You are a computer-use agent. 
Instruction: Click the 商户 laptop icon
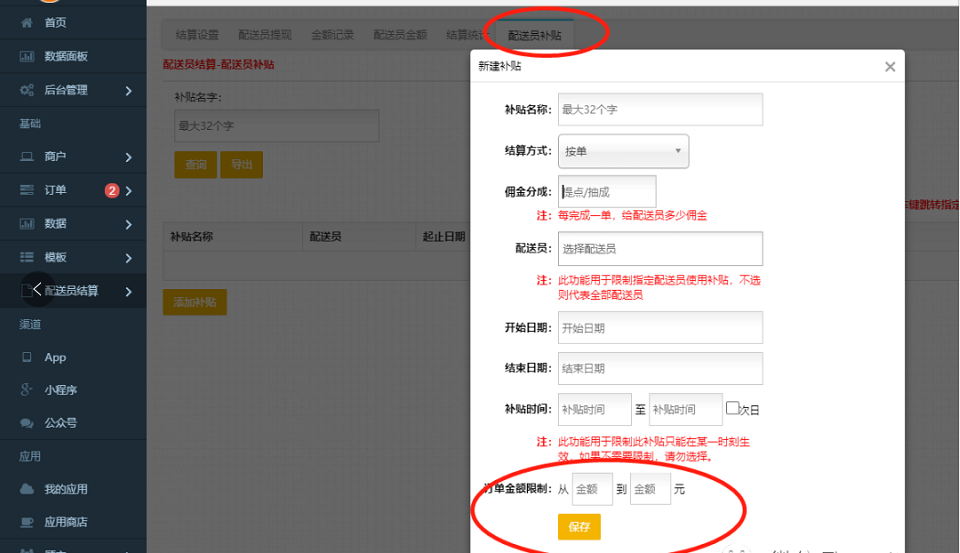(x=26, y=157)
